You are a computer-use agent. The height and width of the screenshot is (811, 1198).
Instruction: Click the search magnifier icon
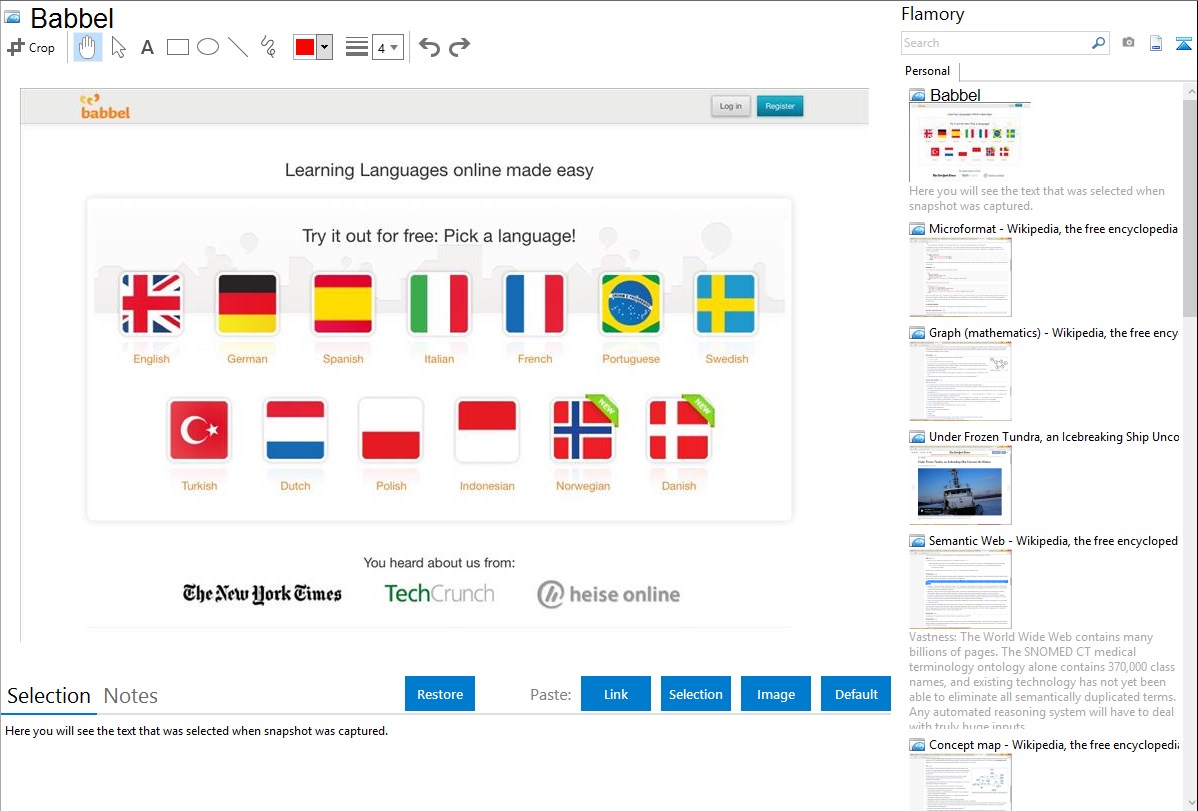(1099, 43)
